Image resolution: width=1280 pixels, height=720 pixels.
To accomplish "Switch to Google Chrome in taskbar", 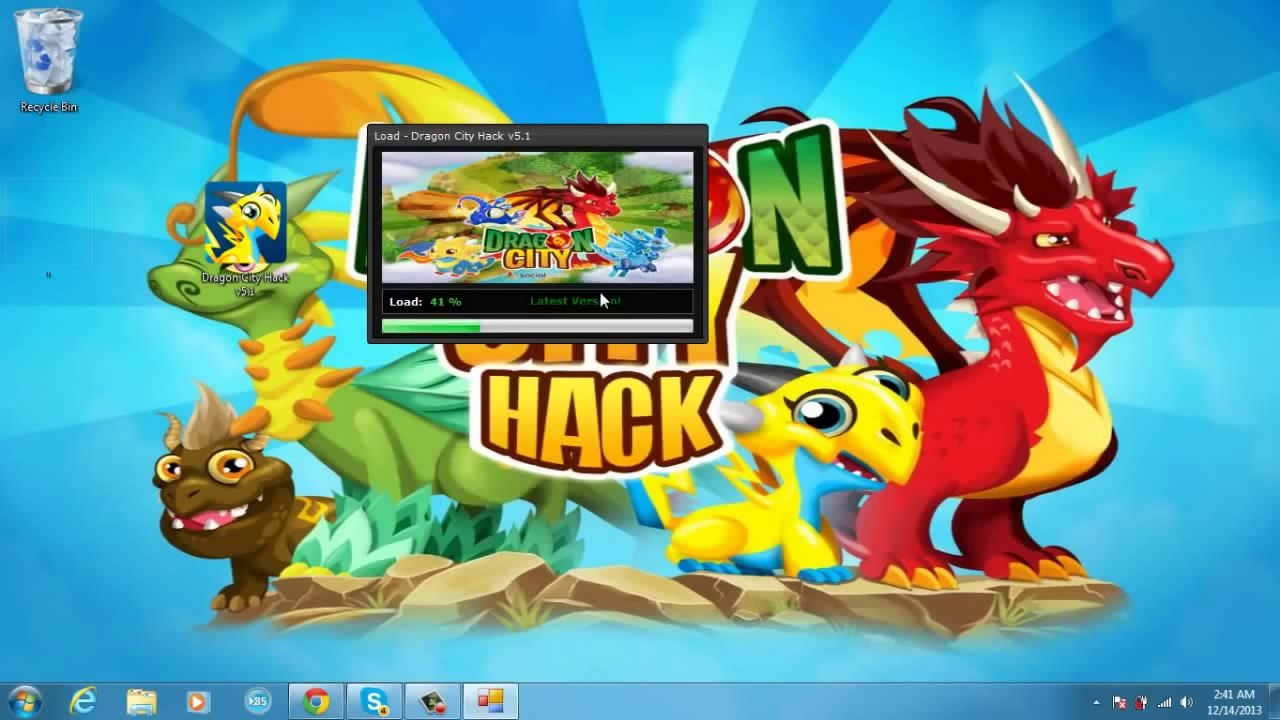I will (x=316, y=701).
